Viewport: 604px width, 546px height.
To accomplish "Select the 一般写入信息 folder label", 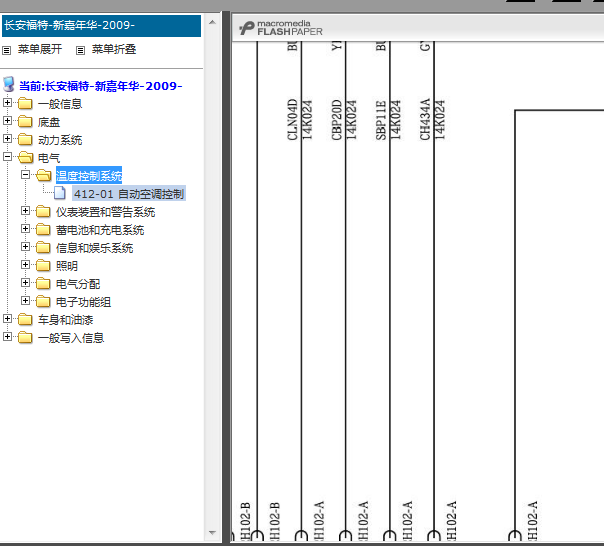I will coord(71,338).
